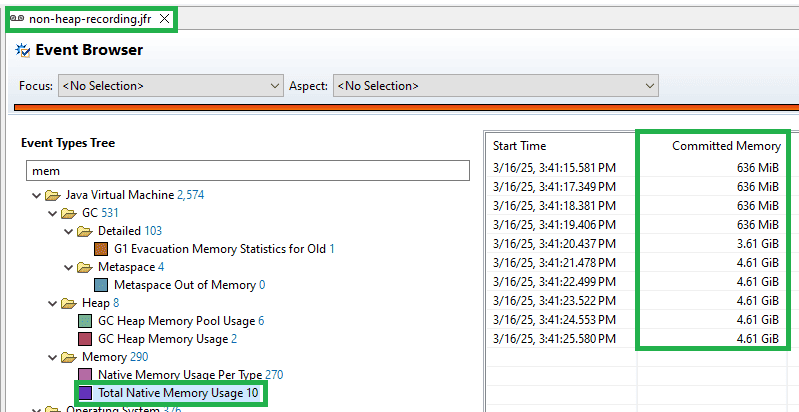Open the Focus dropdown
Screen dimensions: 799x412
(170, 86)
